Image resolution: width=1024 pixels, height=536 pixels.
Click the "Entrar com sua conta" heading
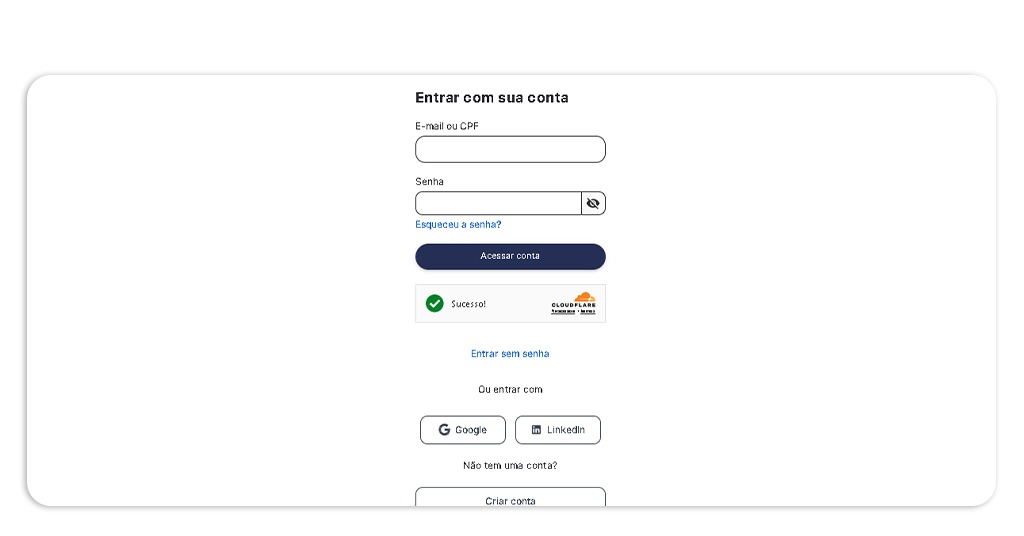(492, 98)
